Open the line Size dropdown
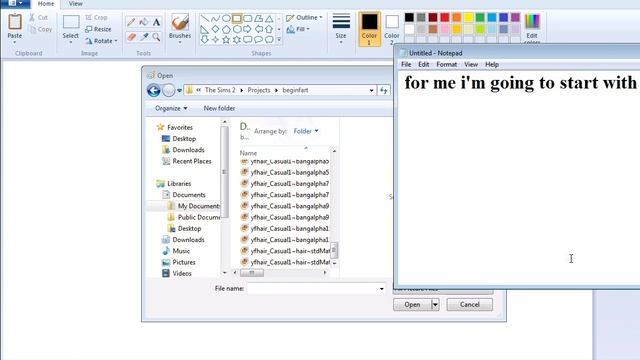The height and width of the screenshot is (360, 640). tap(341, 28)
